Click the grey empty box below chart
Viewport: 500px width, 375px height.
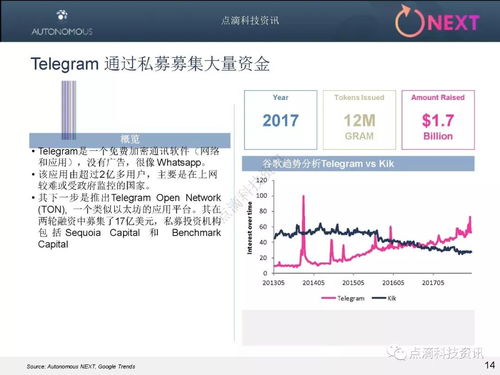tap(358, 327)
